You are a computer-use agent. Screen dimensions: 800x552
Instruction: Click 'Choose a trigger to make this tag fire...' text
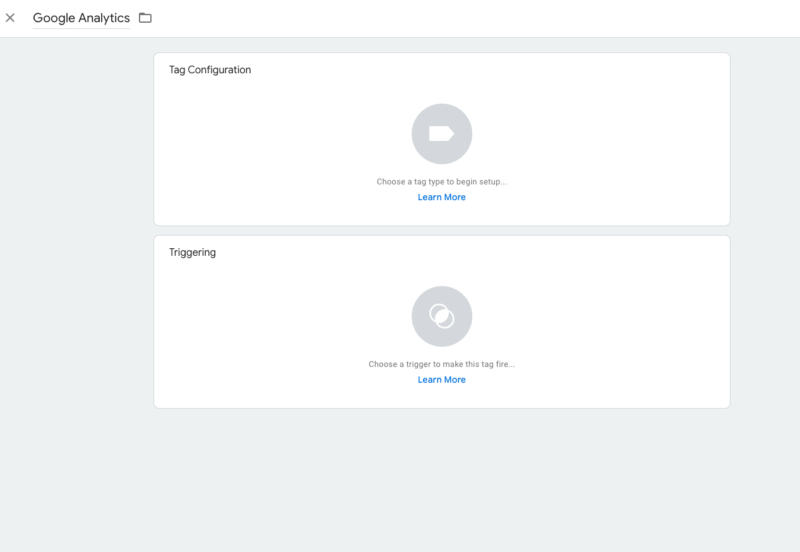tap(442, 364)
